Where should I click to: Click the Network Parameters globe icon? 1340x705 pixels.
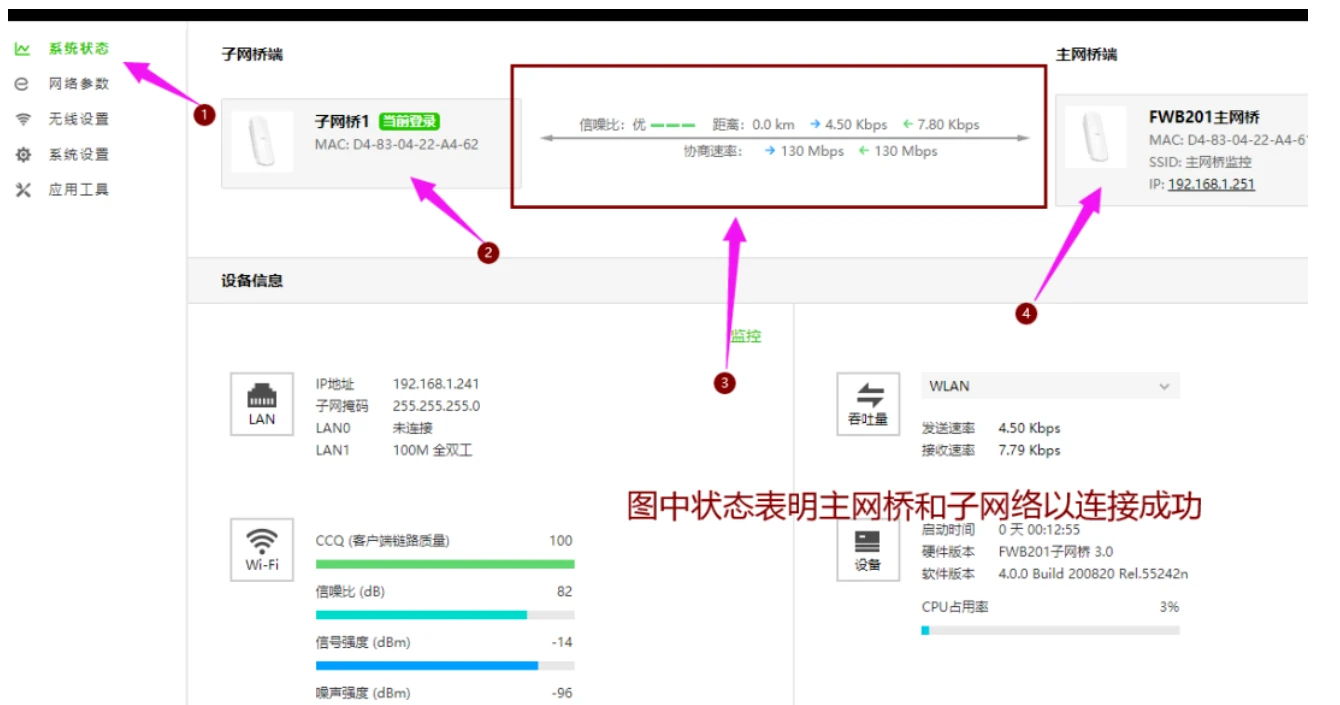[22, 84]
